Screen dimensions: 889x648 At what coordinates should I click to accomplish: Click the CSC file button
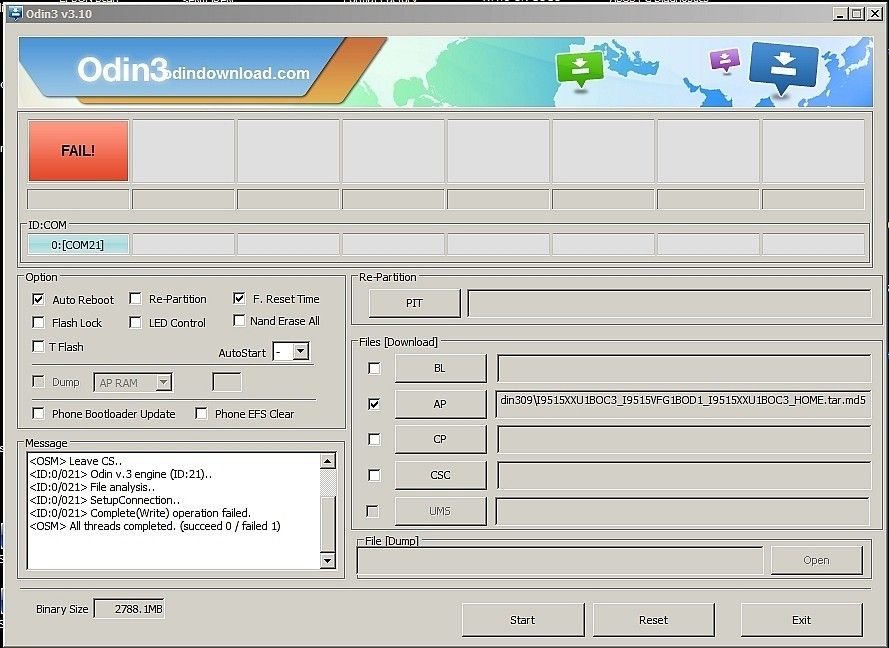(x=441, y=475)
